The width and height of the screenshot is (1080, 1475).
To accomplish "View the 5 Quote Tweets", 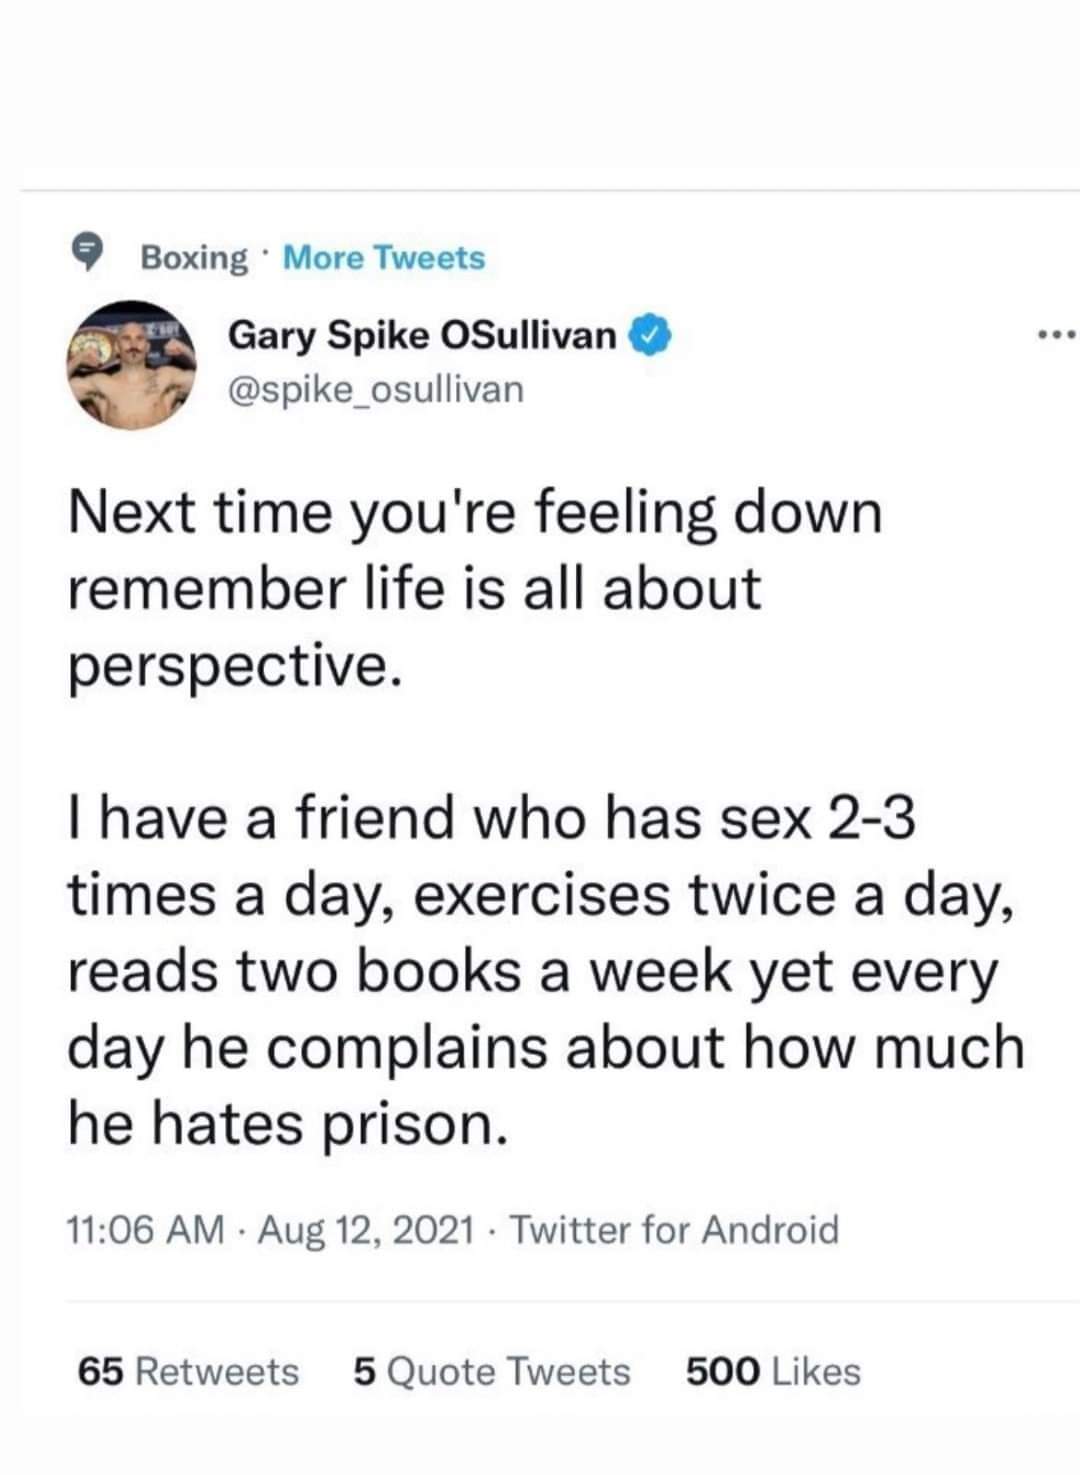I will [489, 1371].
